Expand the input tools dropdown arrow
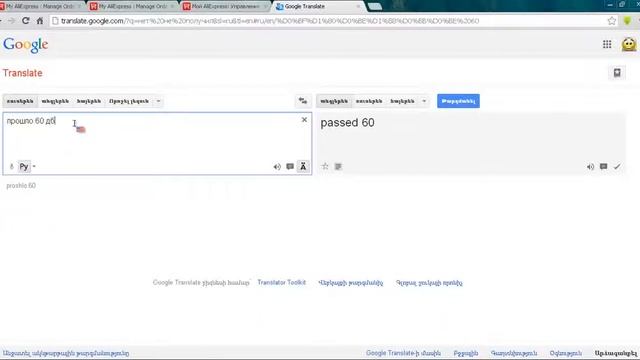This screenshot has height=360, width=640. [34, 167]
